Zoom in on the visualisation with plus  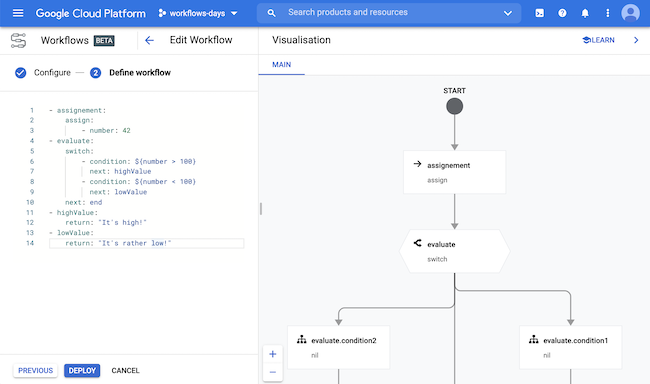(273, 354)
